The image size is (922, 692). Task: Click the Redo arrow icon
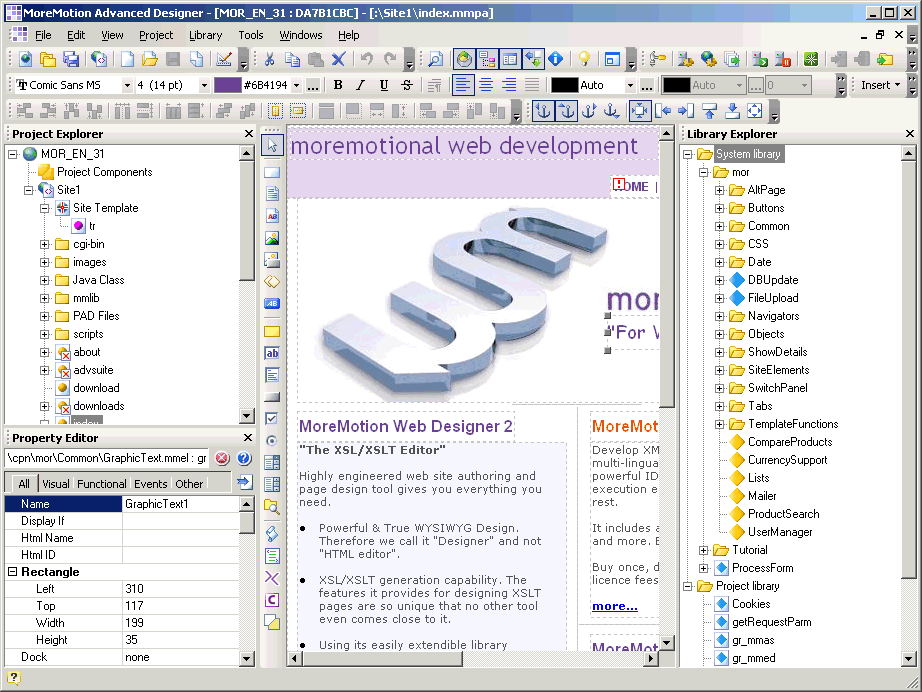tap(389, 59)
